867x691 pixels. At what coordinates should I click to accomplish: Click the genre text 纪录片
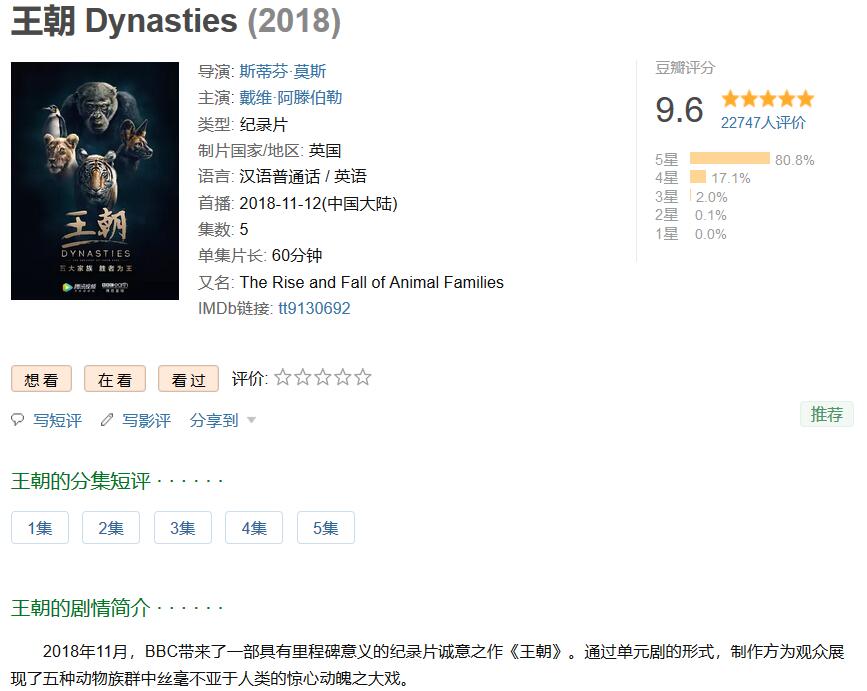pos(263,124)
